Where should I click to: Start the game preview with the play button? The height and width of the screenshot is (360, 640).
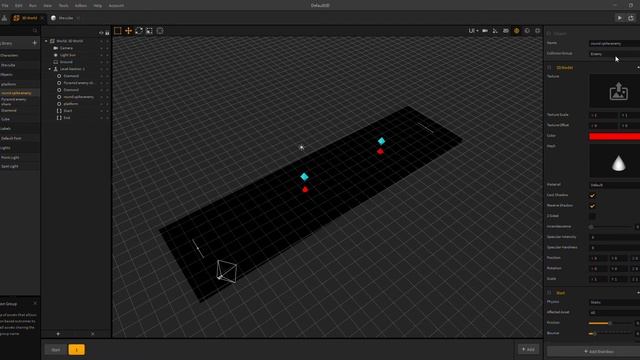tap(620, 18)
